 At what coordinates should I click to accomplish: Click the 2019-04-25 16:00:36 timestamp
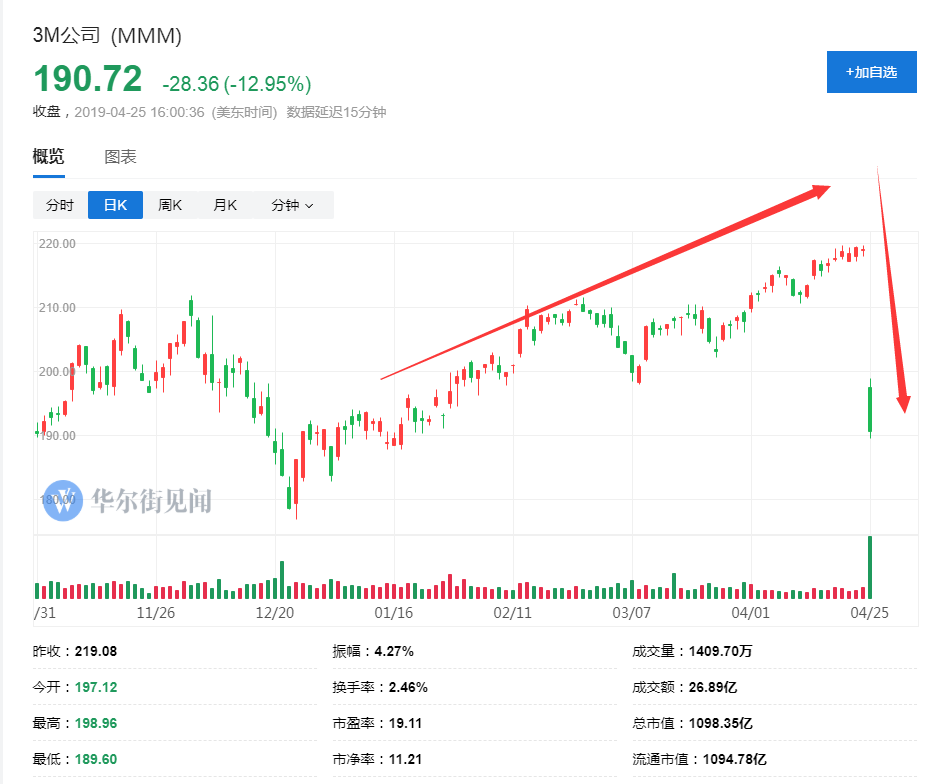(x=139, y=112)
